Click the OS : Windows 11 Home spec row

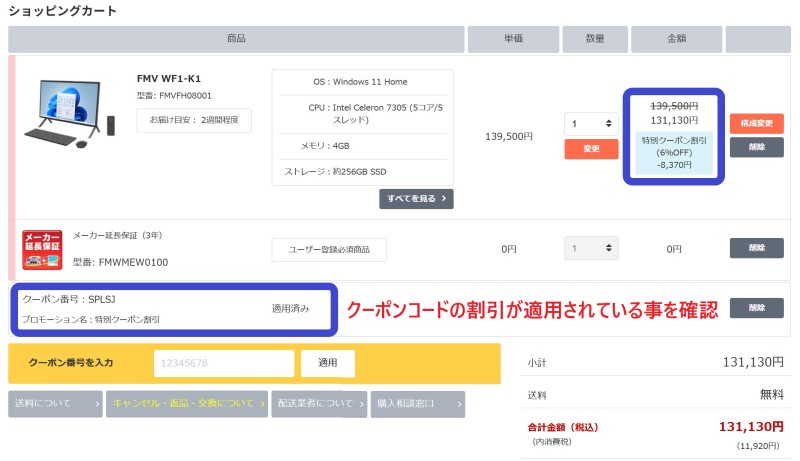[363, 82]
